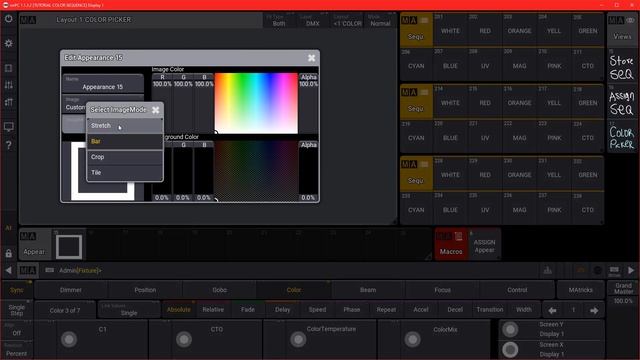This screenshot has width=640, height=360.
Task: Open the Link Values Single dropdown
Action: (x=129, y=310)
